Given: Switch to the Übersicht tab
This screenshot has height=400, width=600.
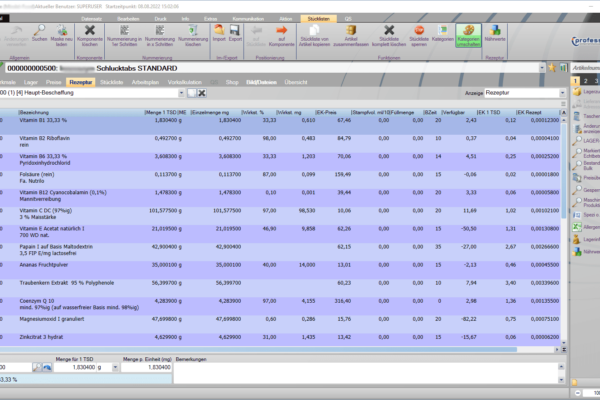Looking at the screenshot, I should pos(296,82).
